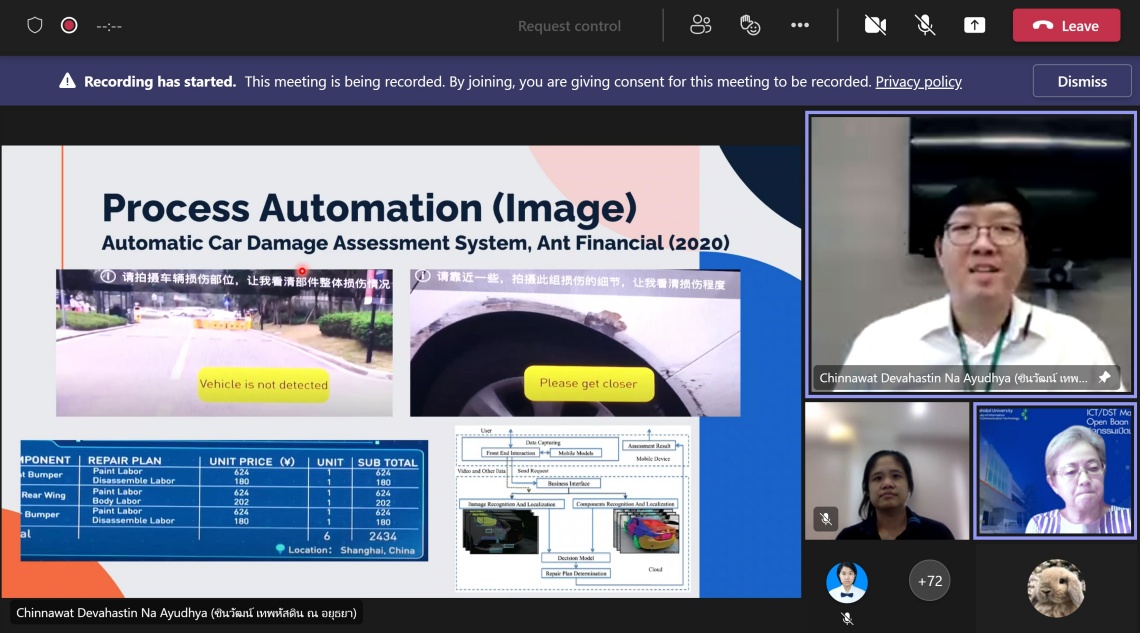
Task: Leave the meeting
Action: 1066,26
